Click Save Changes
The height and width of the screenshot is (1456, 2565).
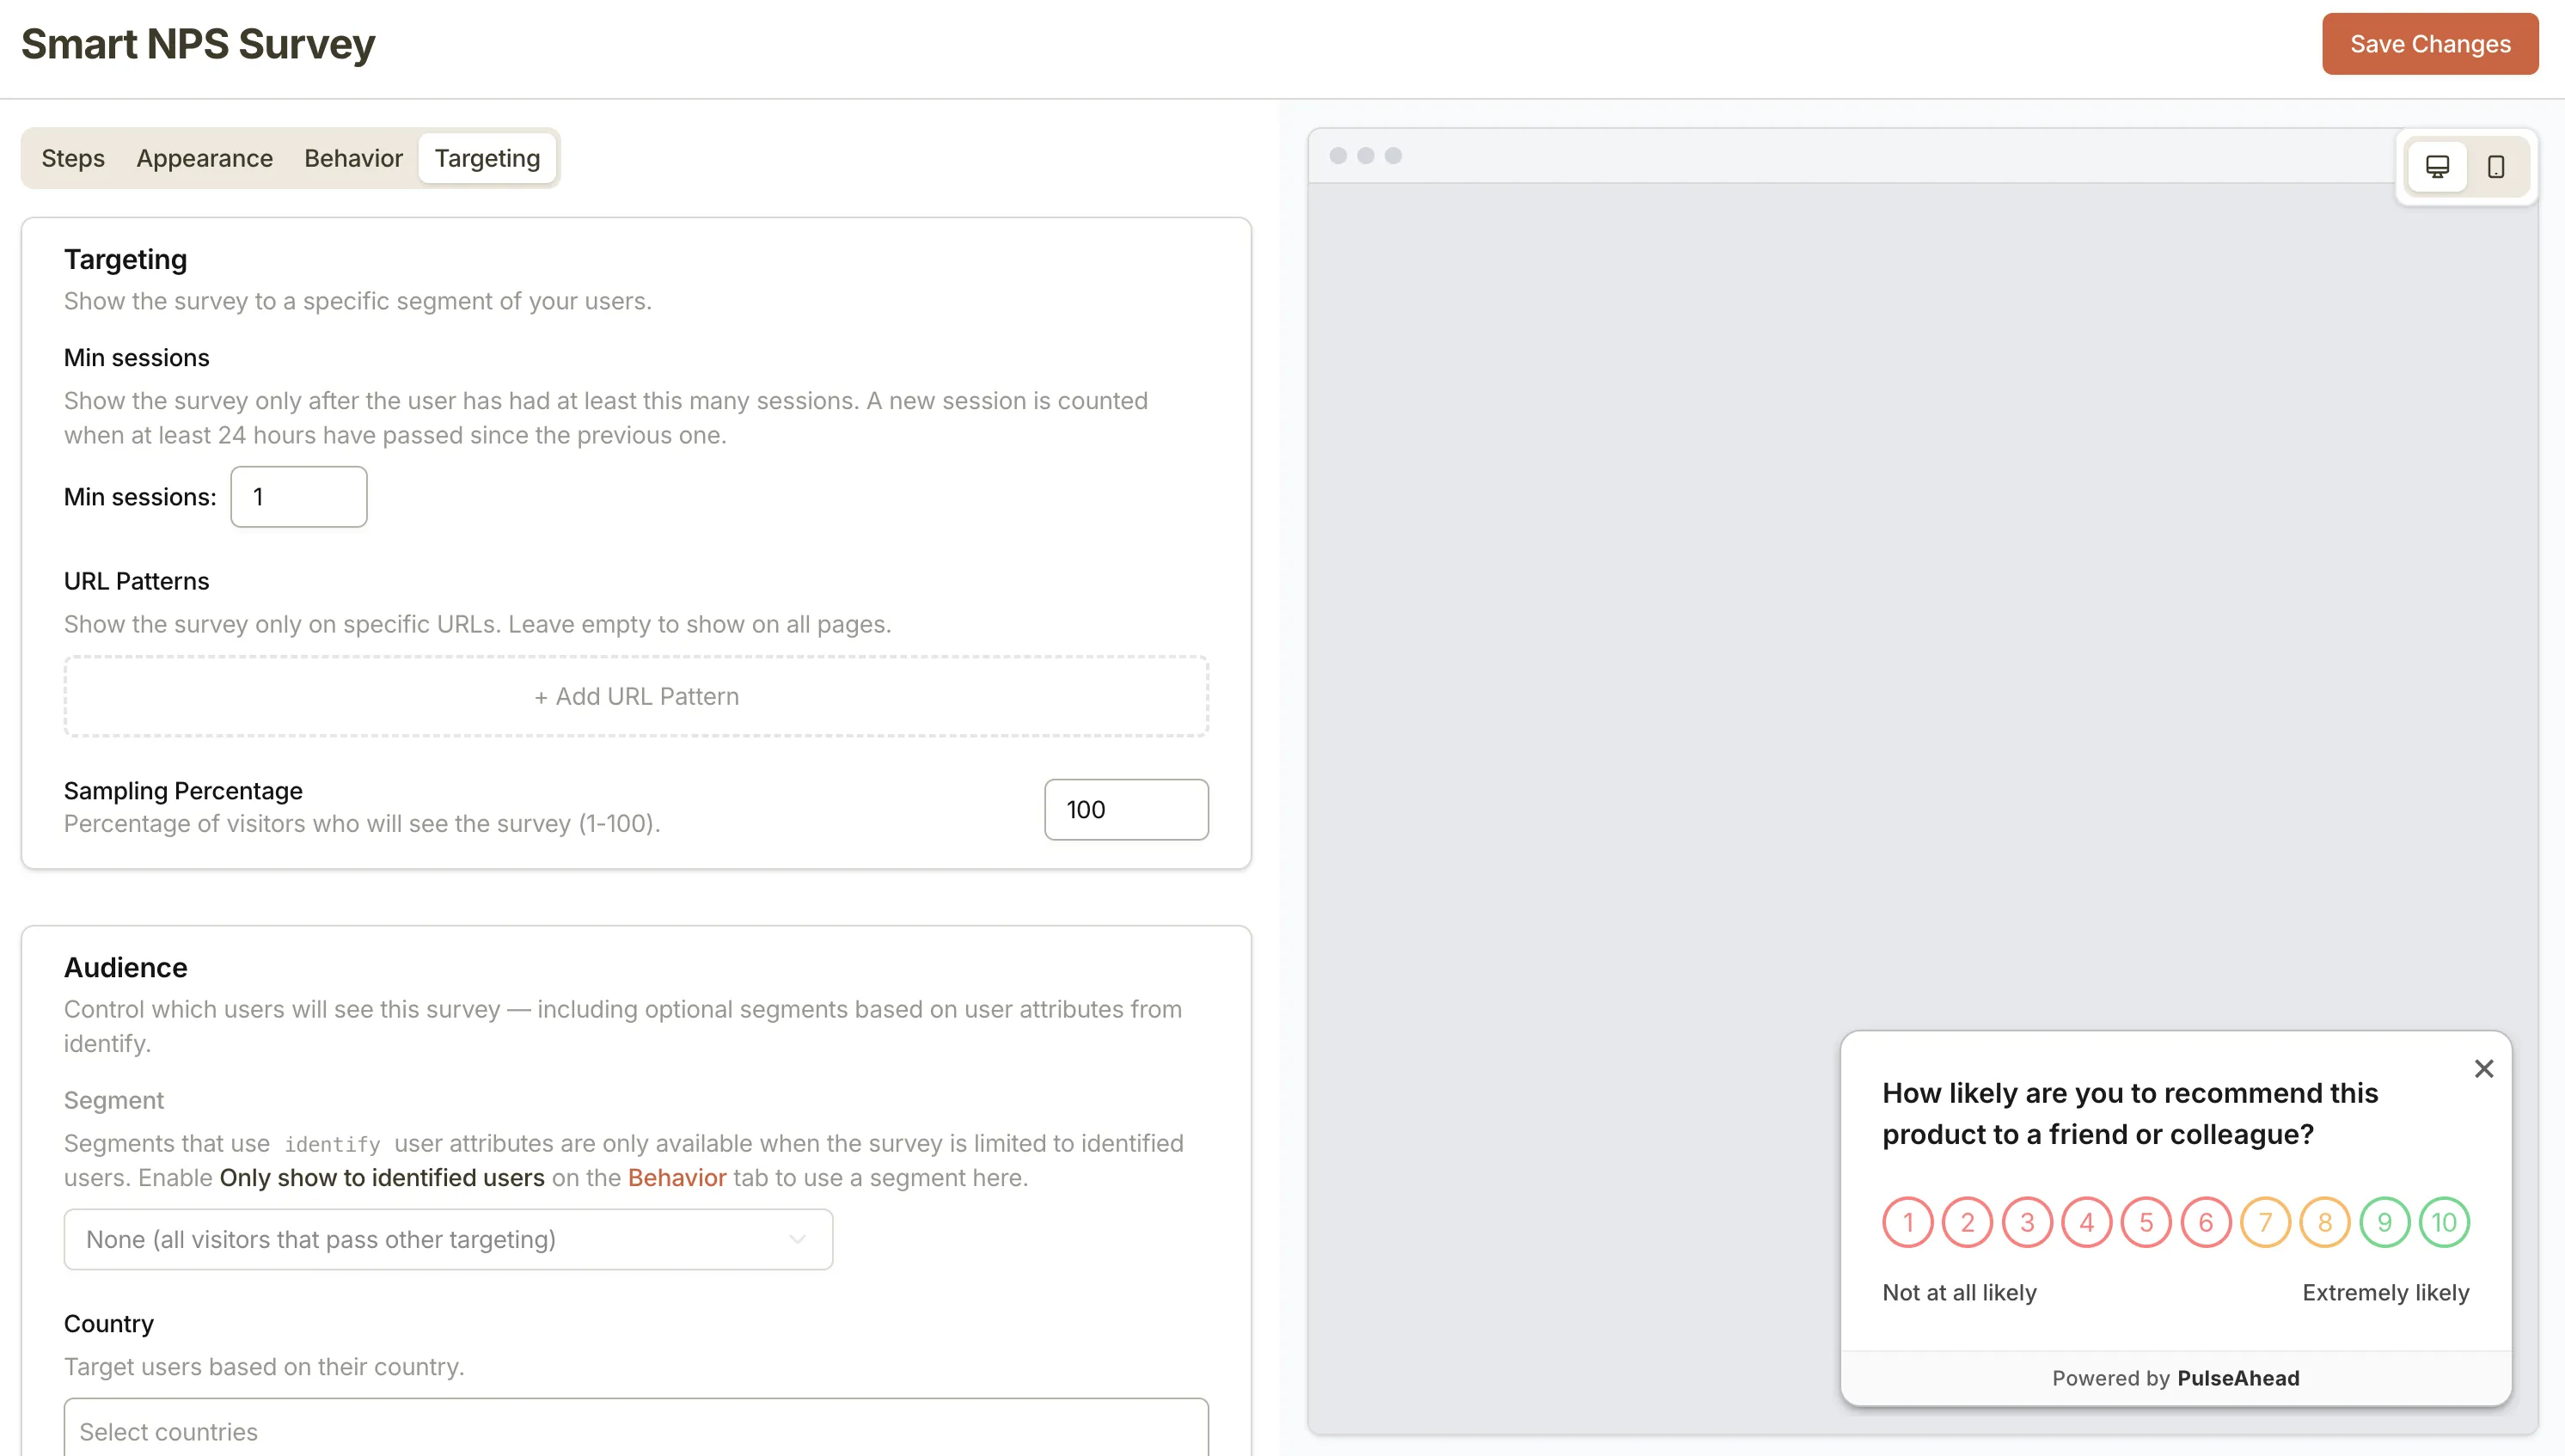point(2430,43)
